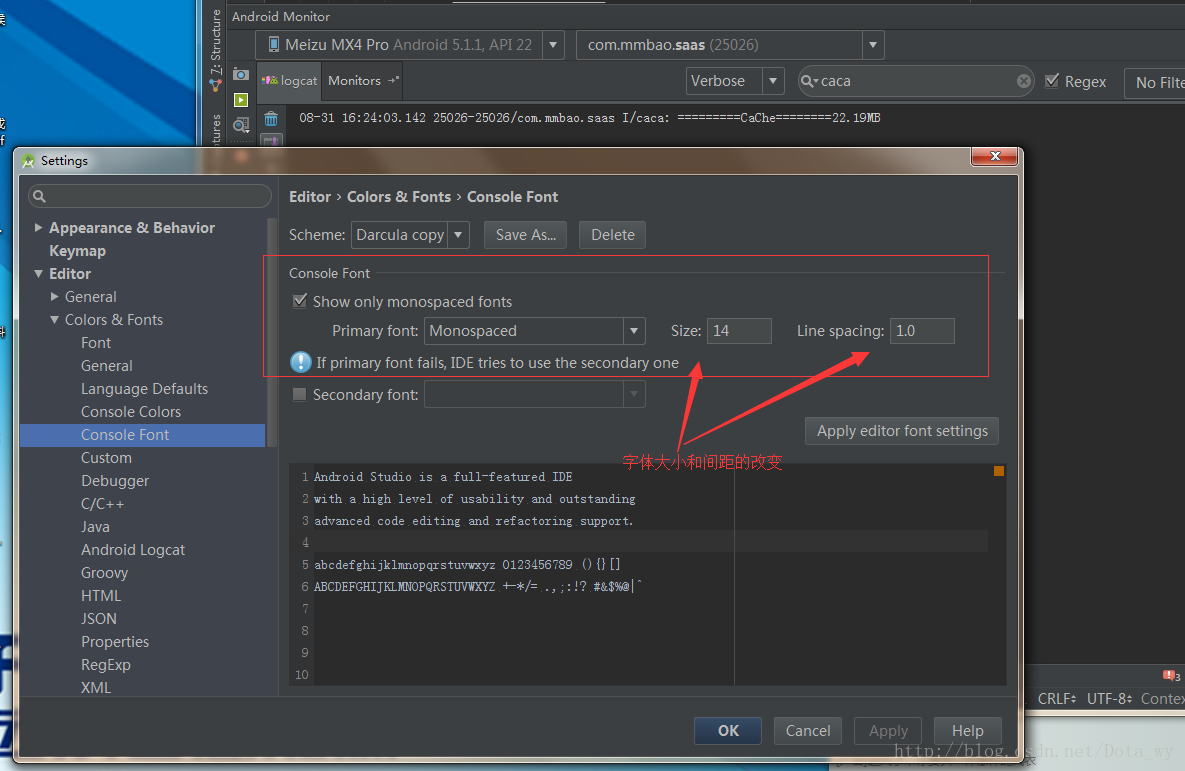Confirm settings with OK button
This screenshot has width=1185, height=771.
click(729, 731)
